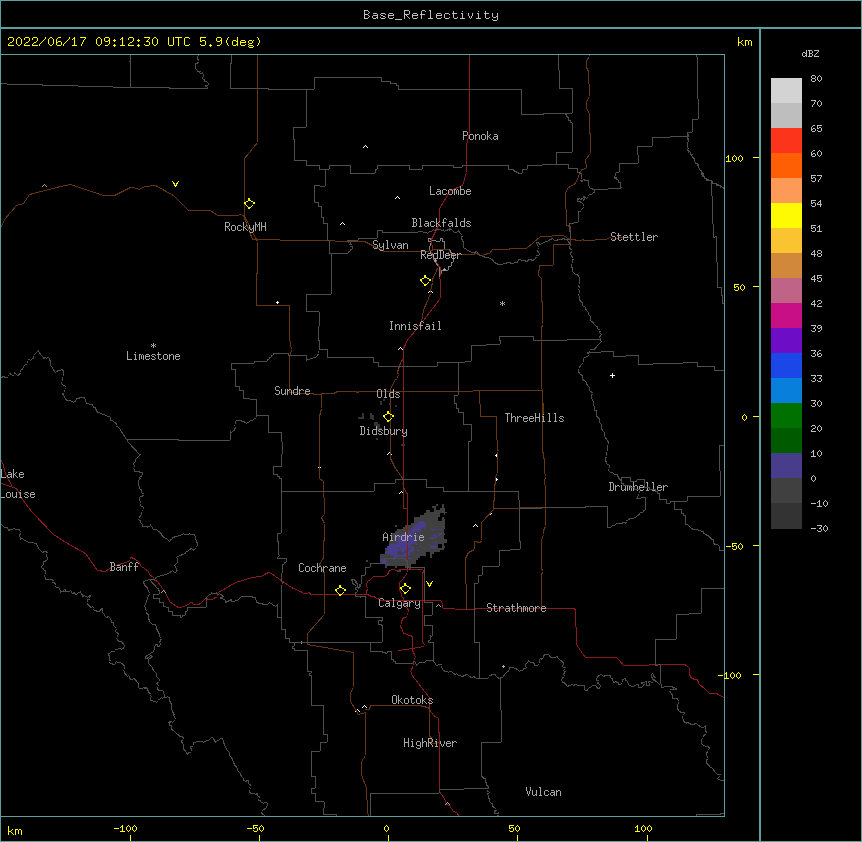Click the yellow station marker at Olds
The image size is (862, 842).
coord(389,417)
